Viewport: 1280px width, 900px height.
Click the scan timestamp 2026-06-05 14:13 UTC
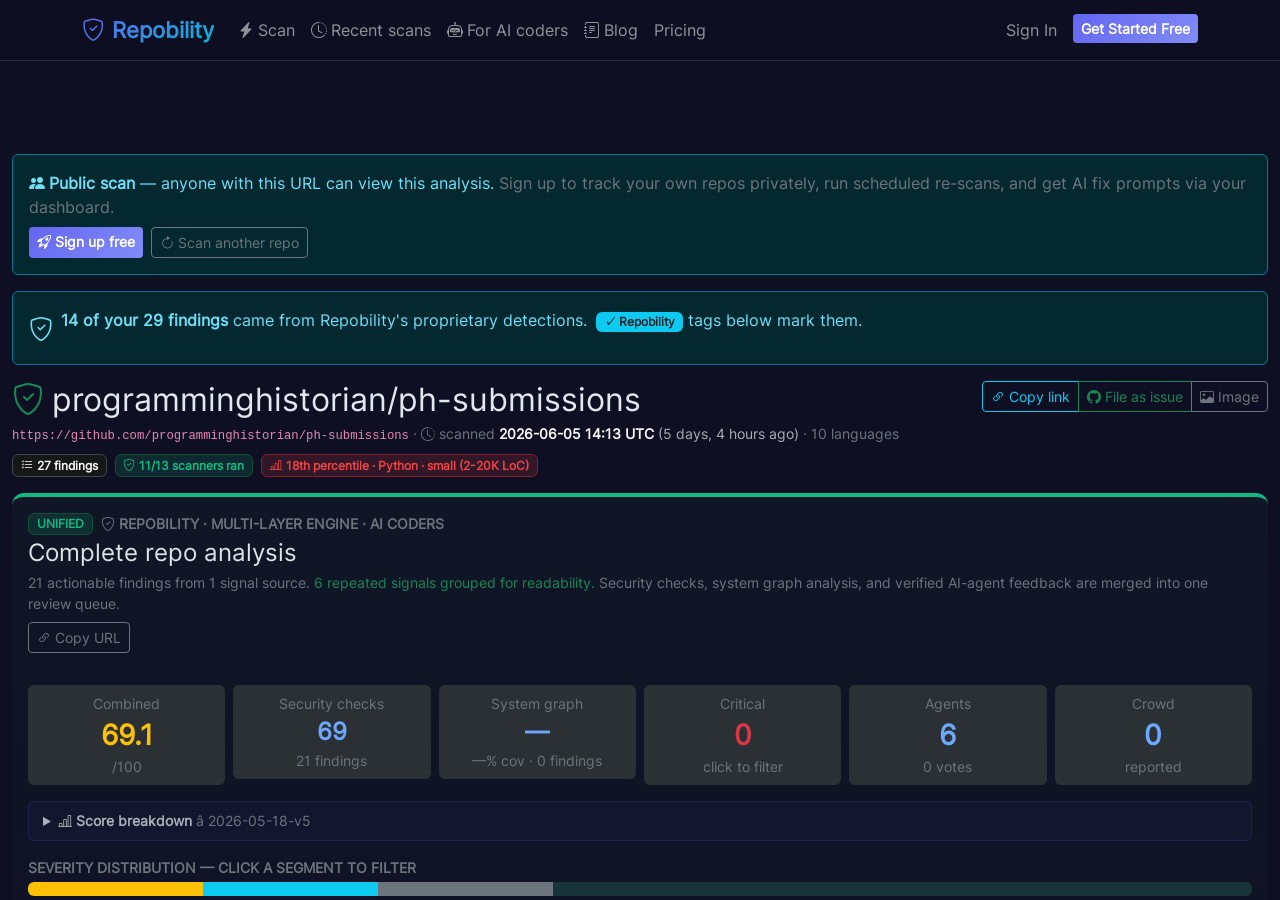click(577, 434)
